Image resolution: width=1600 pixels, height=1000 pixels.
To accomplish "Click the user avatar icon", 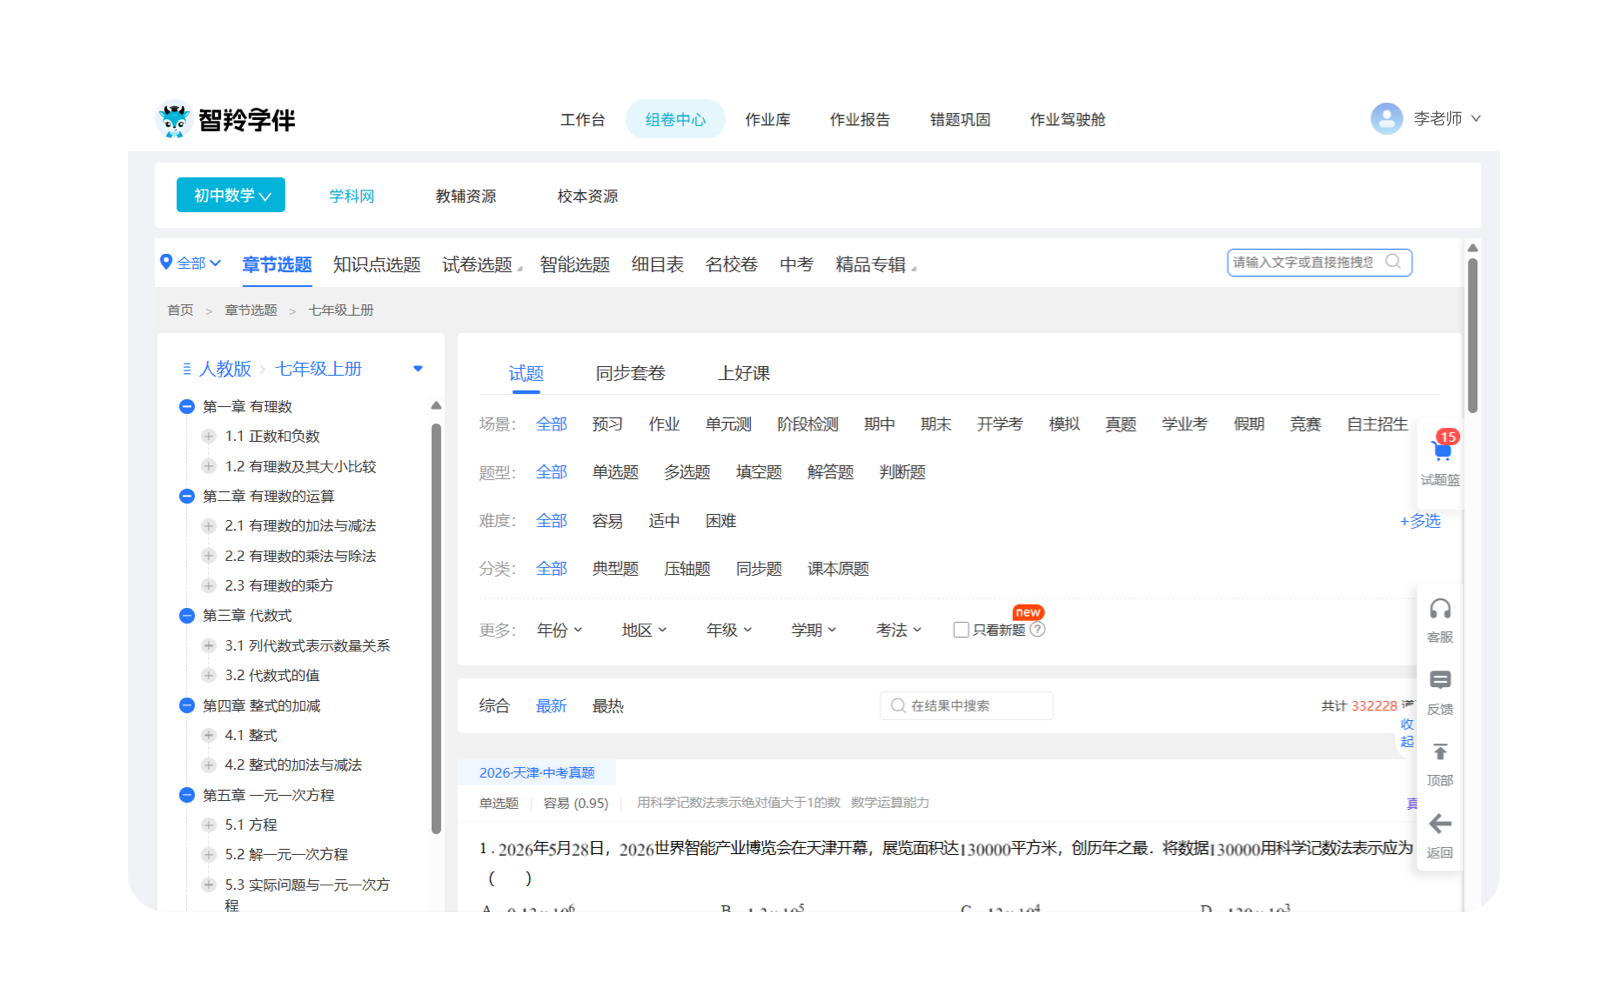I will pyautogui.click(x=1386, y=119).
